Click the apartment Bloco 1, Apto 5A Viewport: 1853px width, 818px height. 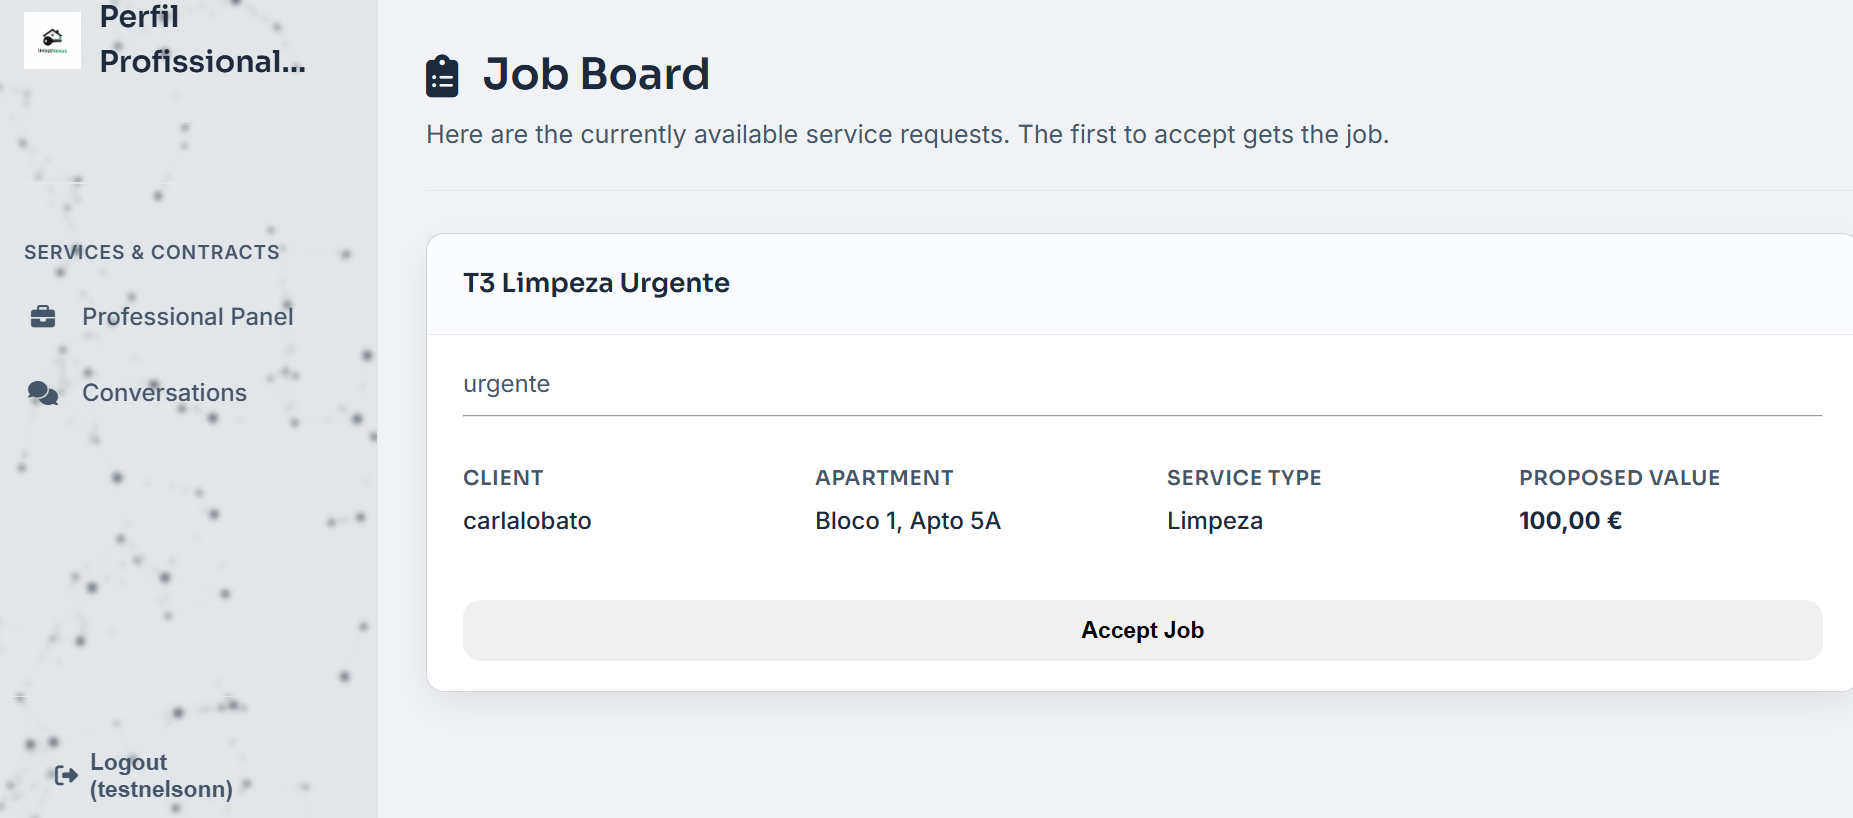click(908, 521)
